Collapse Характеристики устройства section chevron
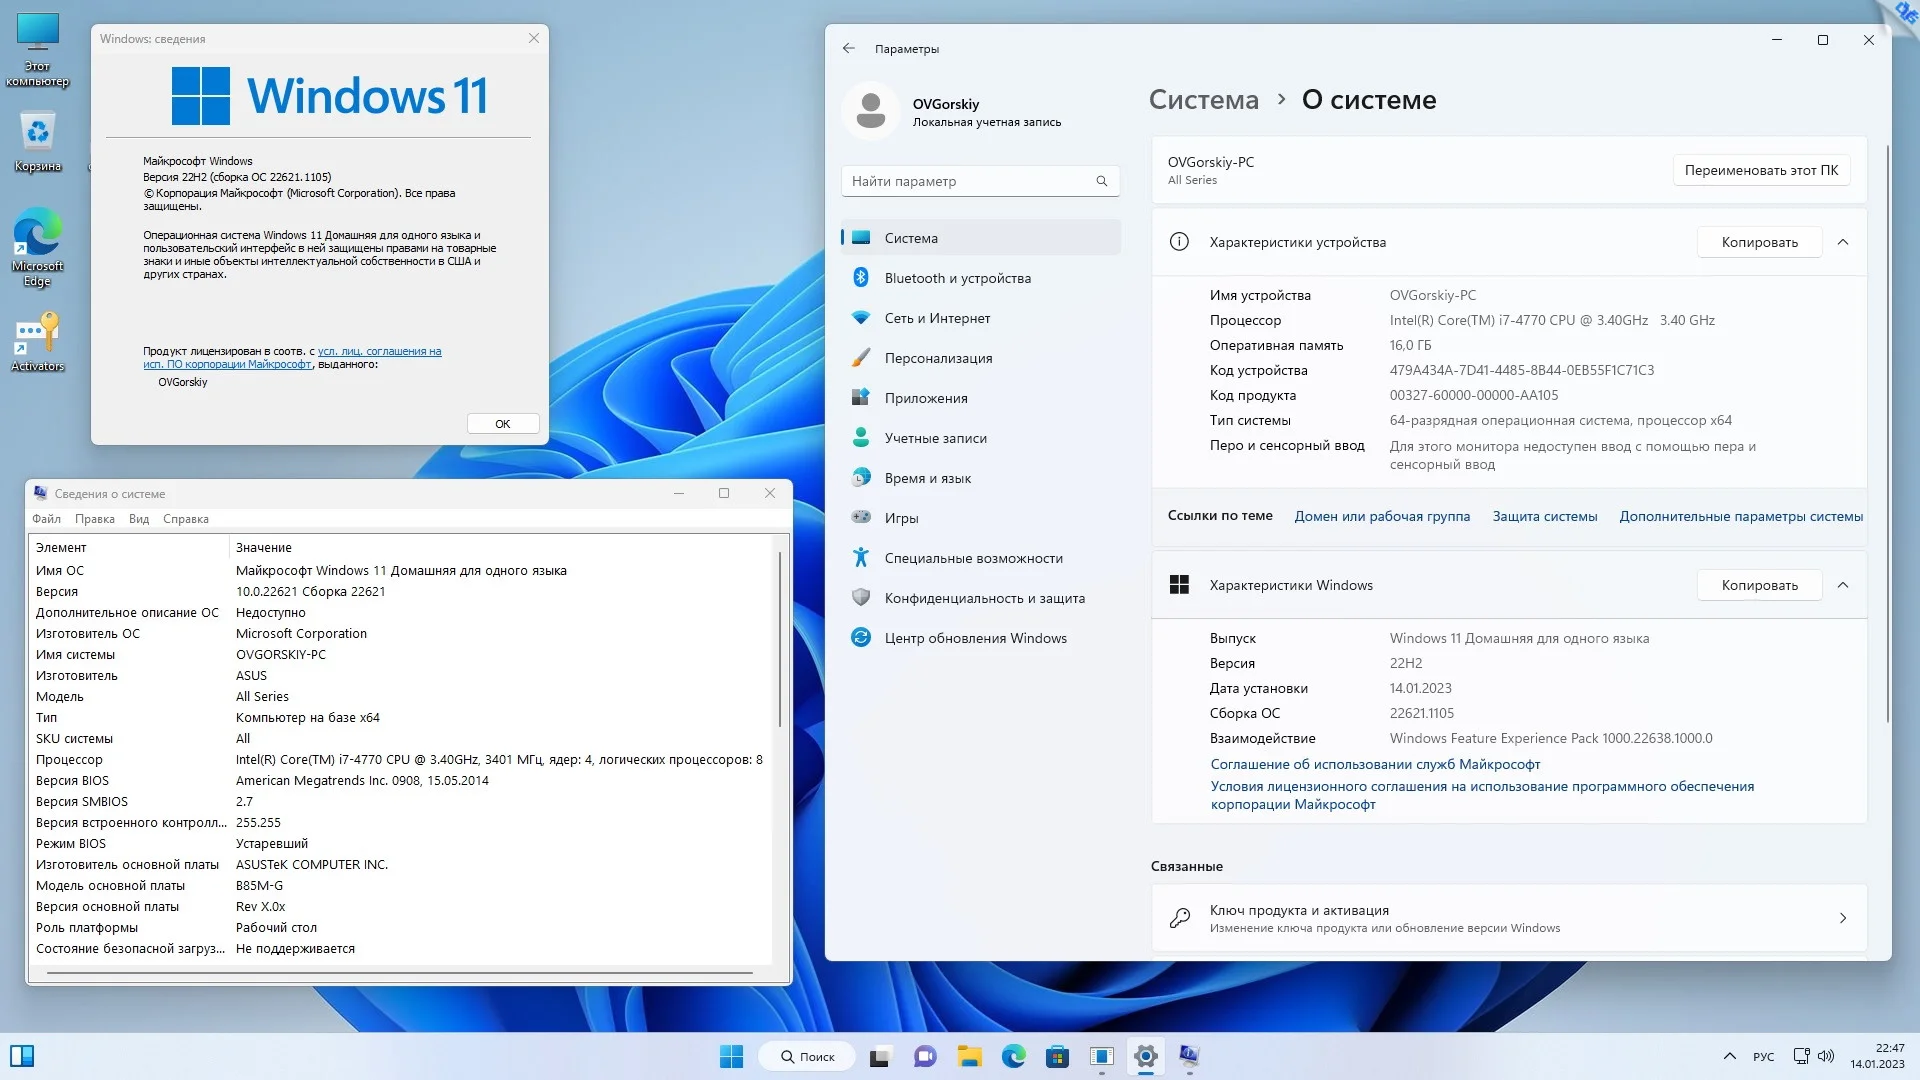This screenshot has height=1080, width=1920. pyautogui.click(x=1843, y=242)
